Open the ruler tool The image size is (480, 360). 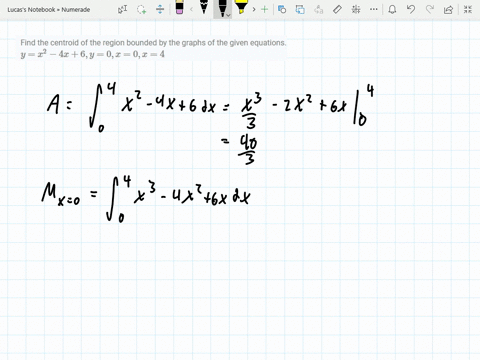tap(337, 9)
